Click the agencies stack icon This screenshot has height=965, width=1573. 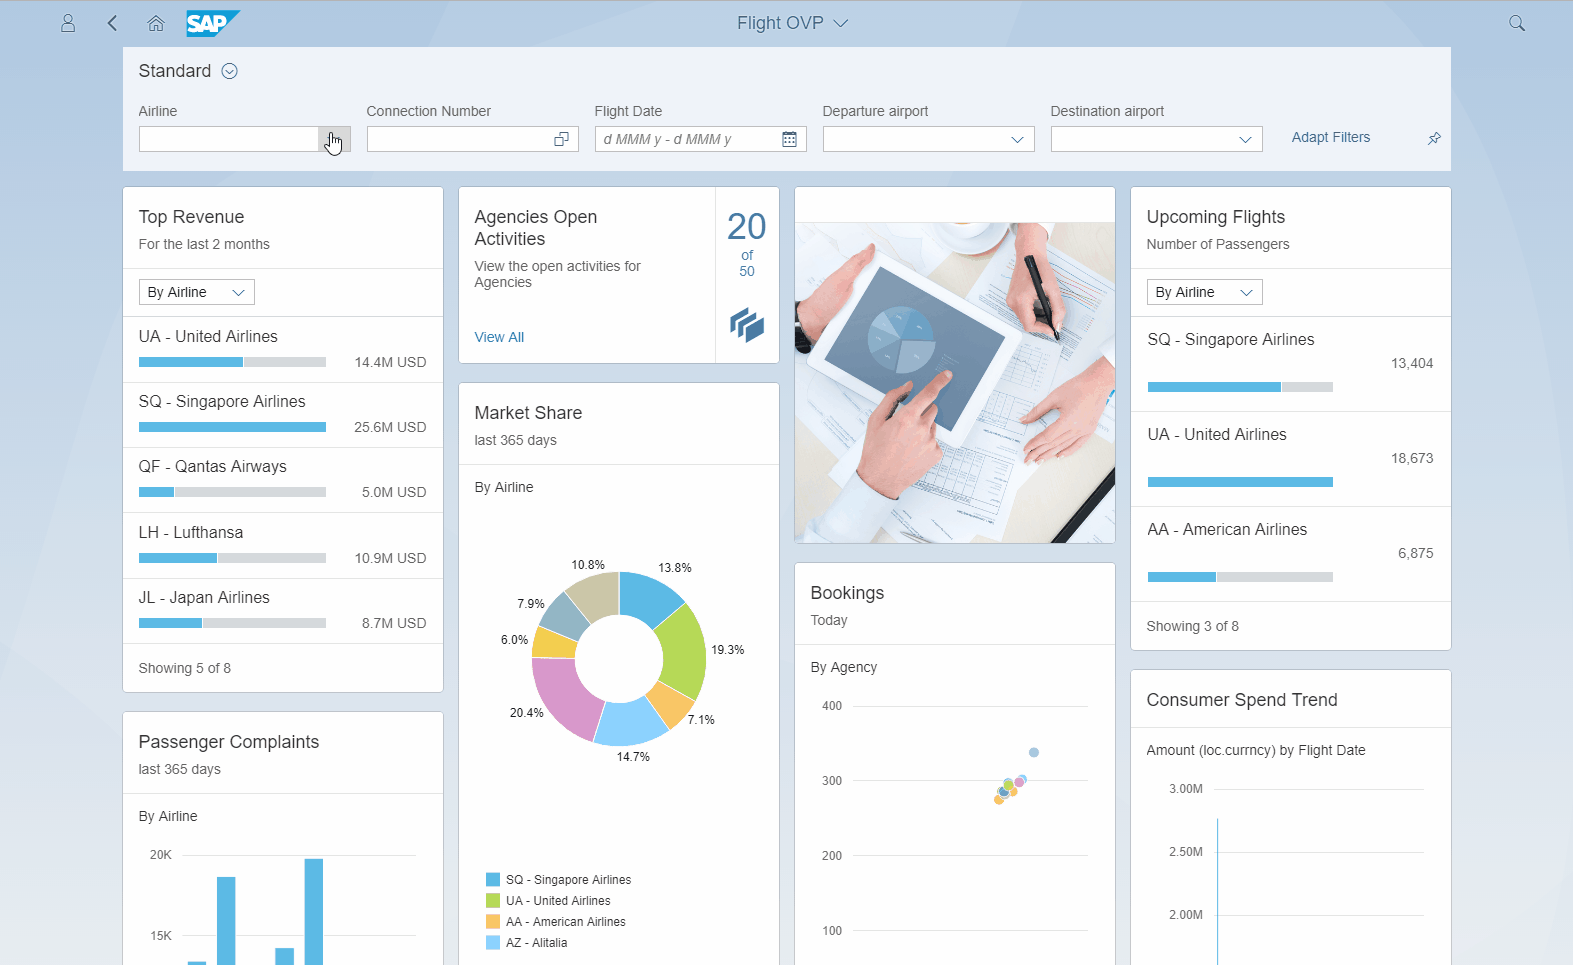[x=747, y=325]
